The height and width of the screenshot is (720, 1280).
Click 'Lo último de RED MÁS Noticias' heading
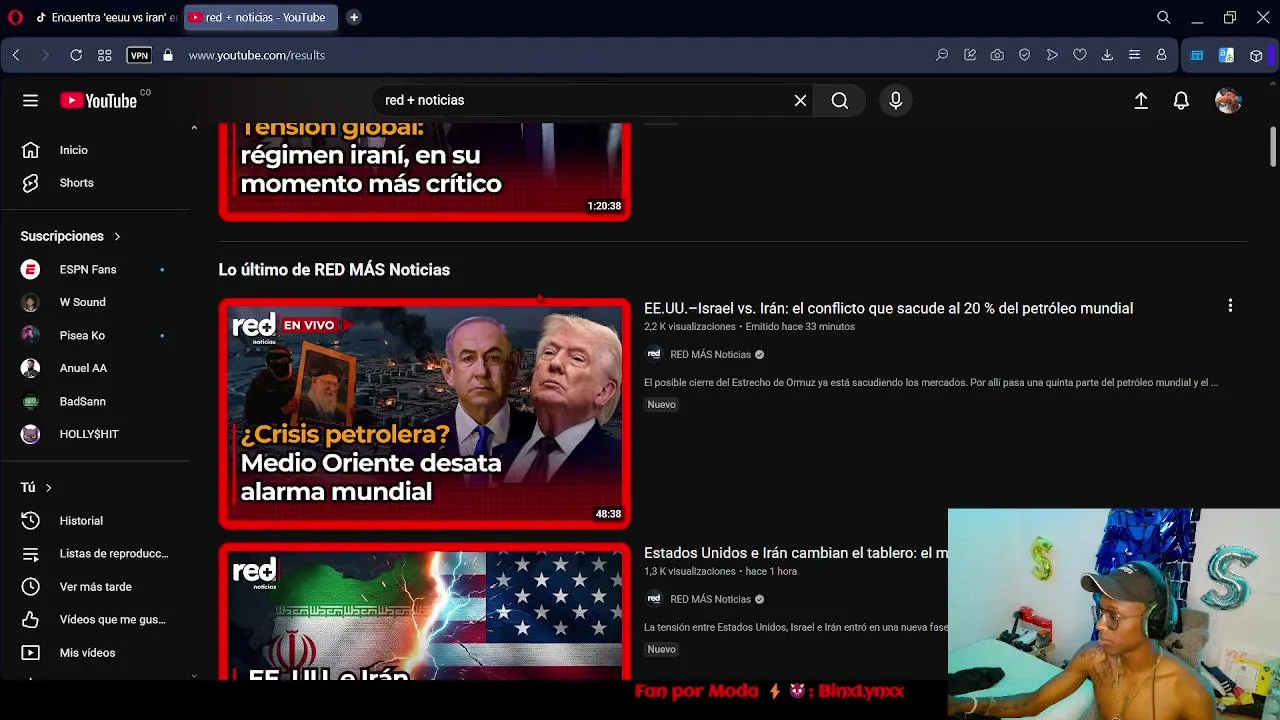click(x=334, y=270)
